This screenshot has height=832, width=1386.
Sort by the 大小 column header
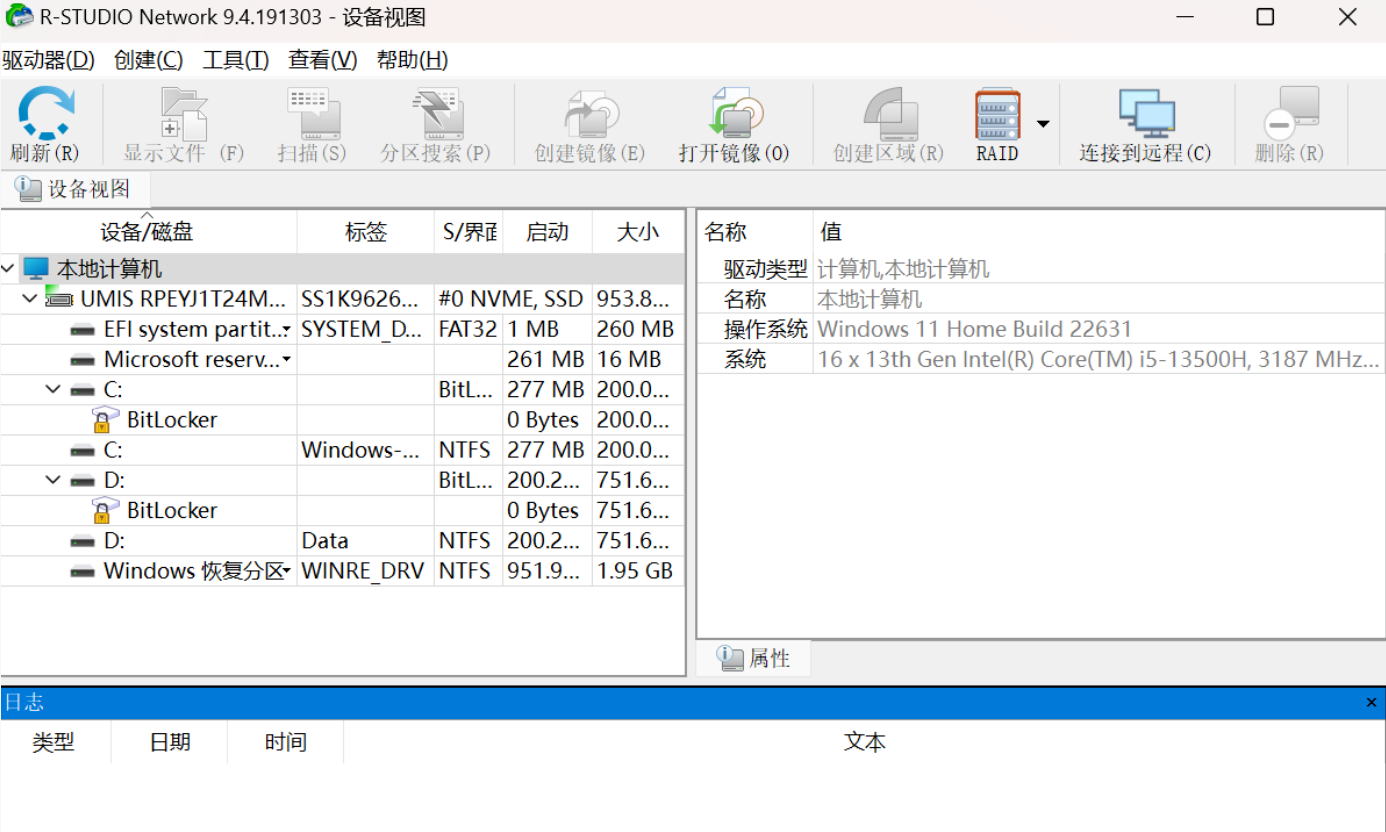pos(637,232)
